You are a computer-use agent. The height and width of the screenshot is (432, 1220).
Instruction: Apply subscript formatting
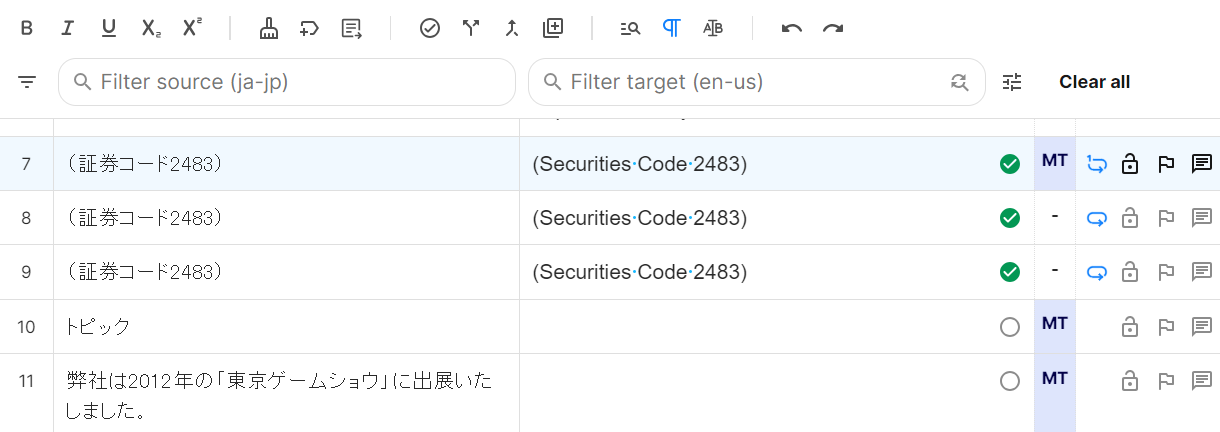(x=151, y=28)
